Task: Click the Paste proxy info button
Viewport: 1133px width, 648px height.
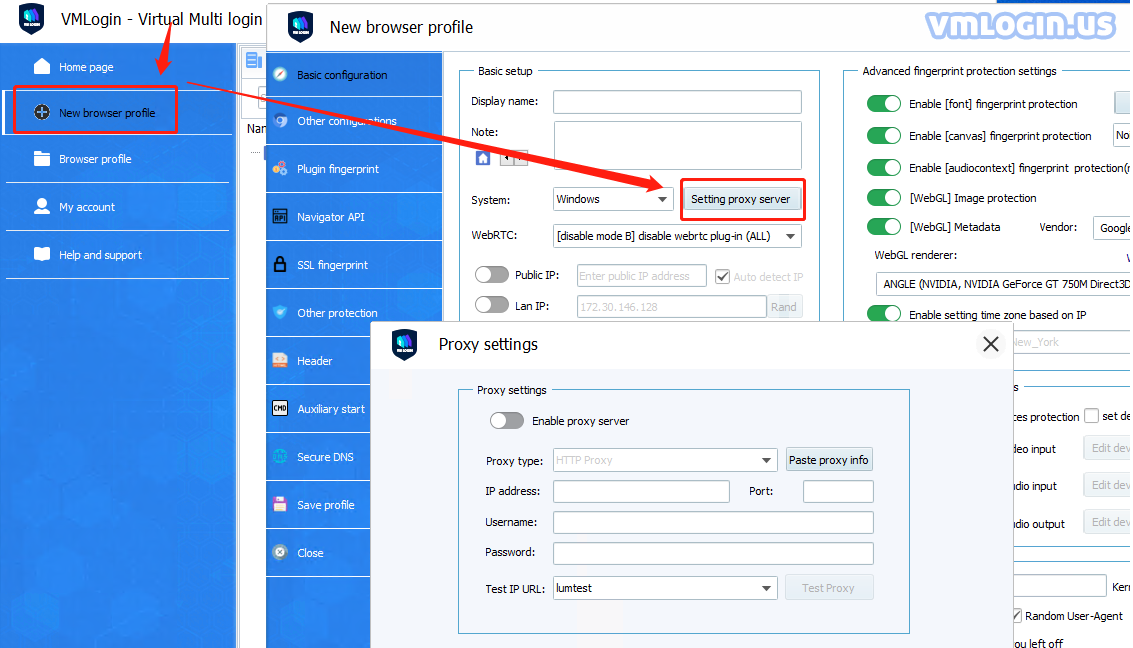Action: tap(829, 459)
